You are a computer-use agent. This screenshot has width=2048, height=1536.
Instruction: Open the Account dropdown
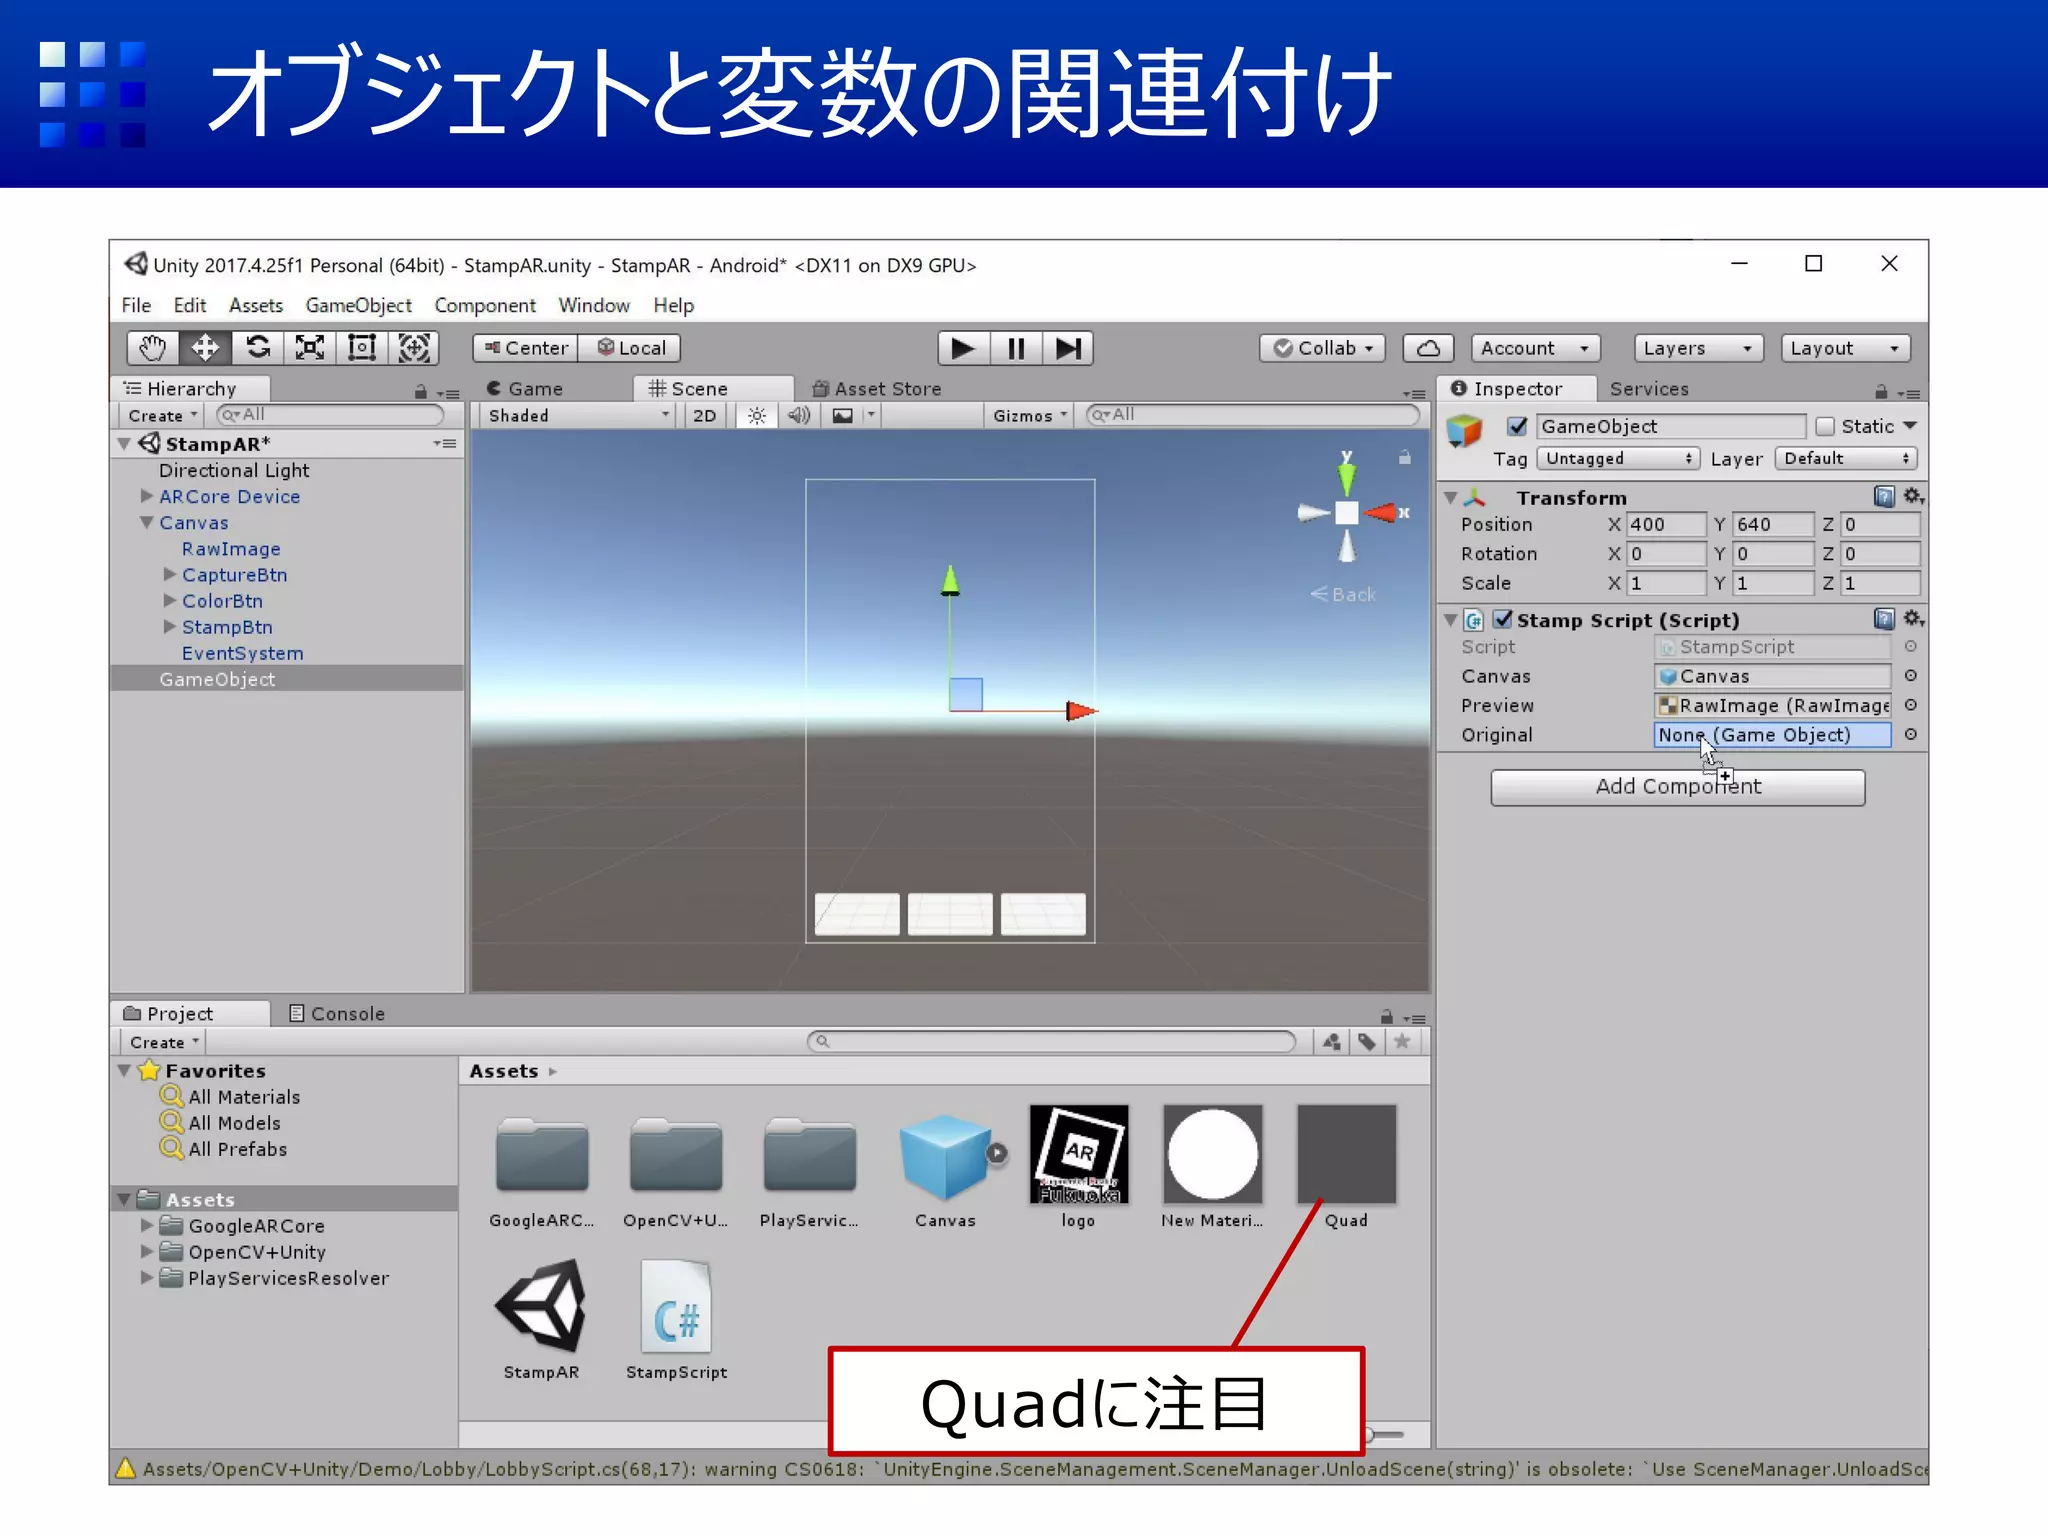pos(1535,348)
